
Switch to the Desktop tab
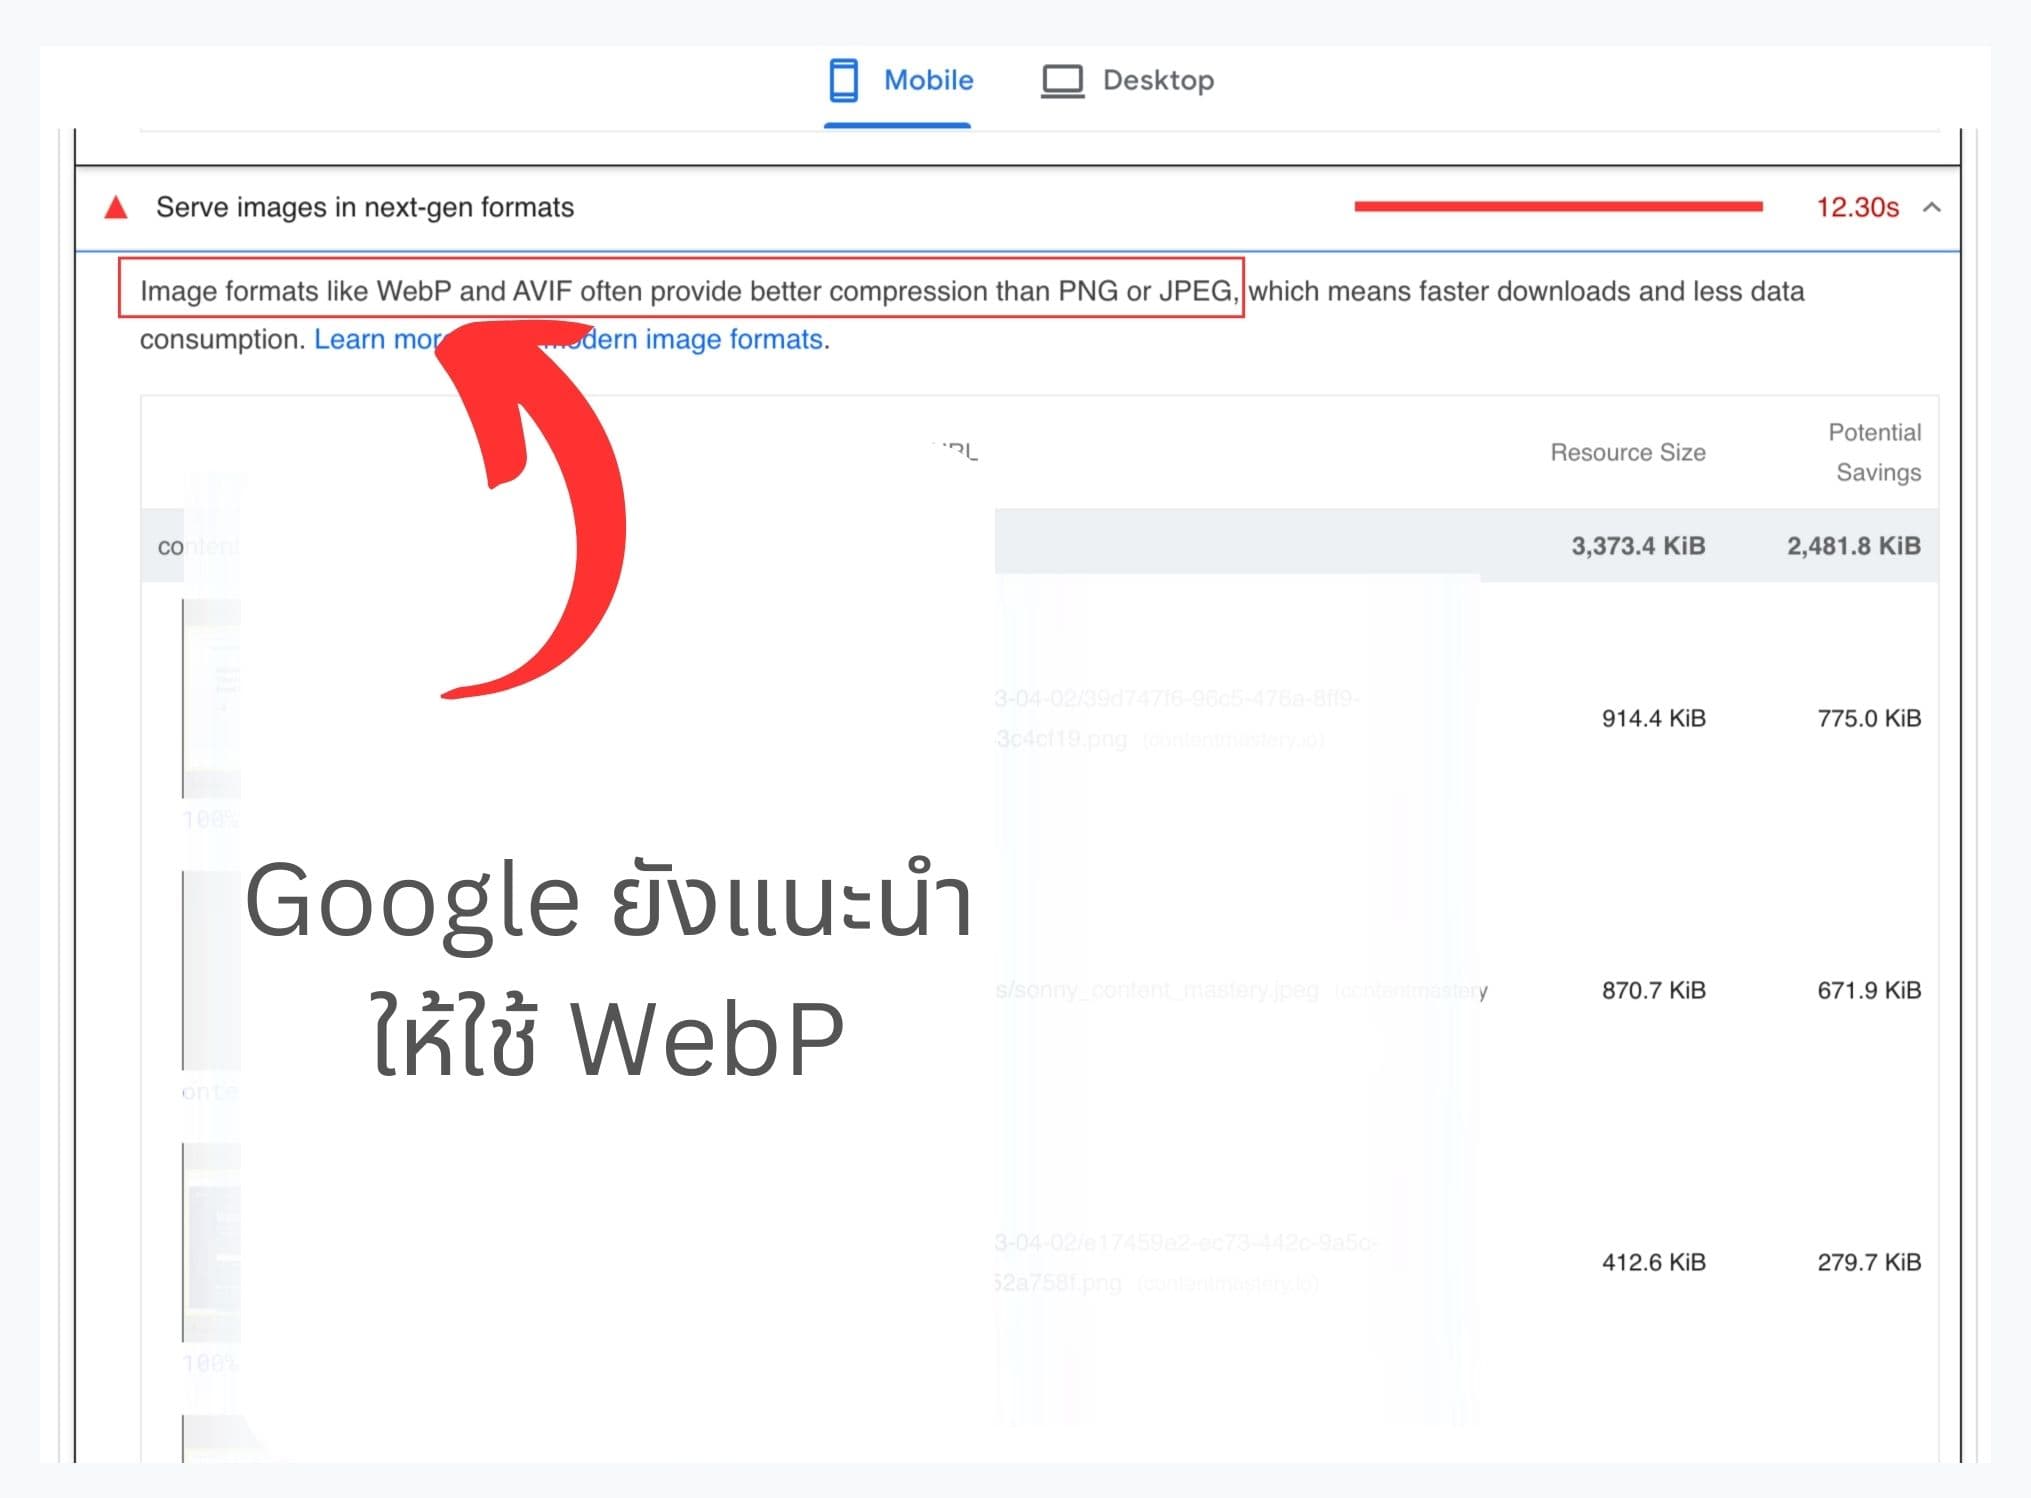coord(1127,80)
